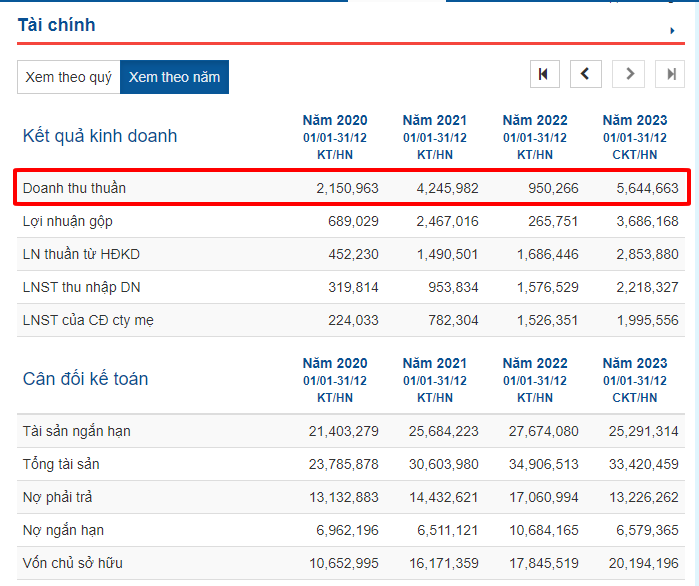Select the Xem theo năm tab
699x586 pixels.
pyautogui.click(x=174, y=77)
